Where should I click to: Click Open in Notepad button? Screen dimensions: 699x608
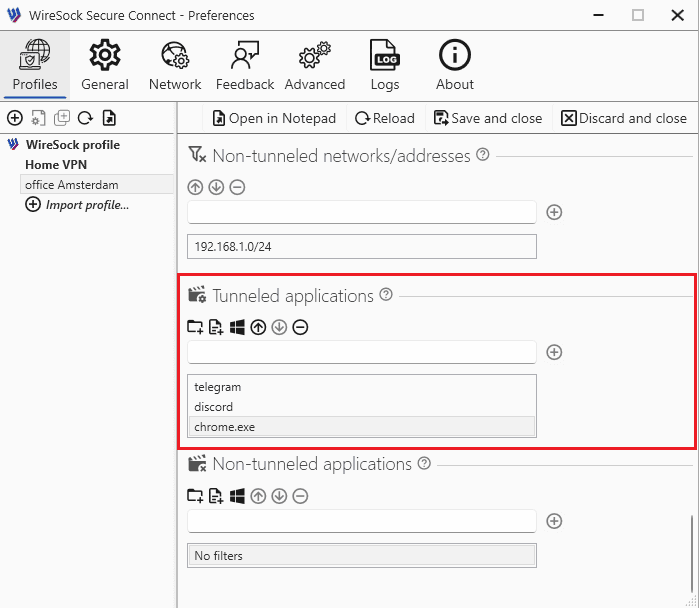coord(275,118)
